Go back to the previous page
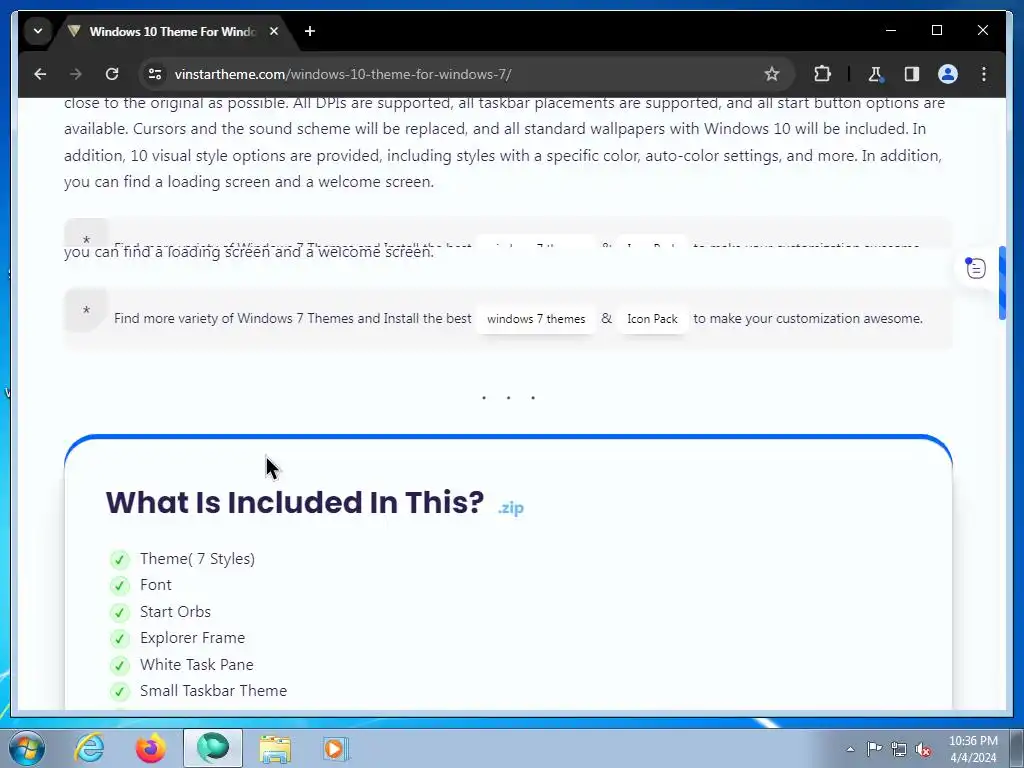 click(x=40, y=74)
